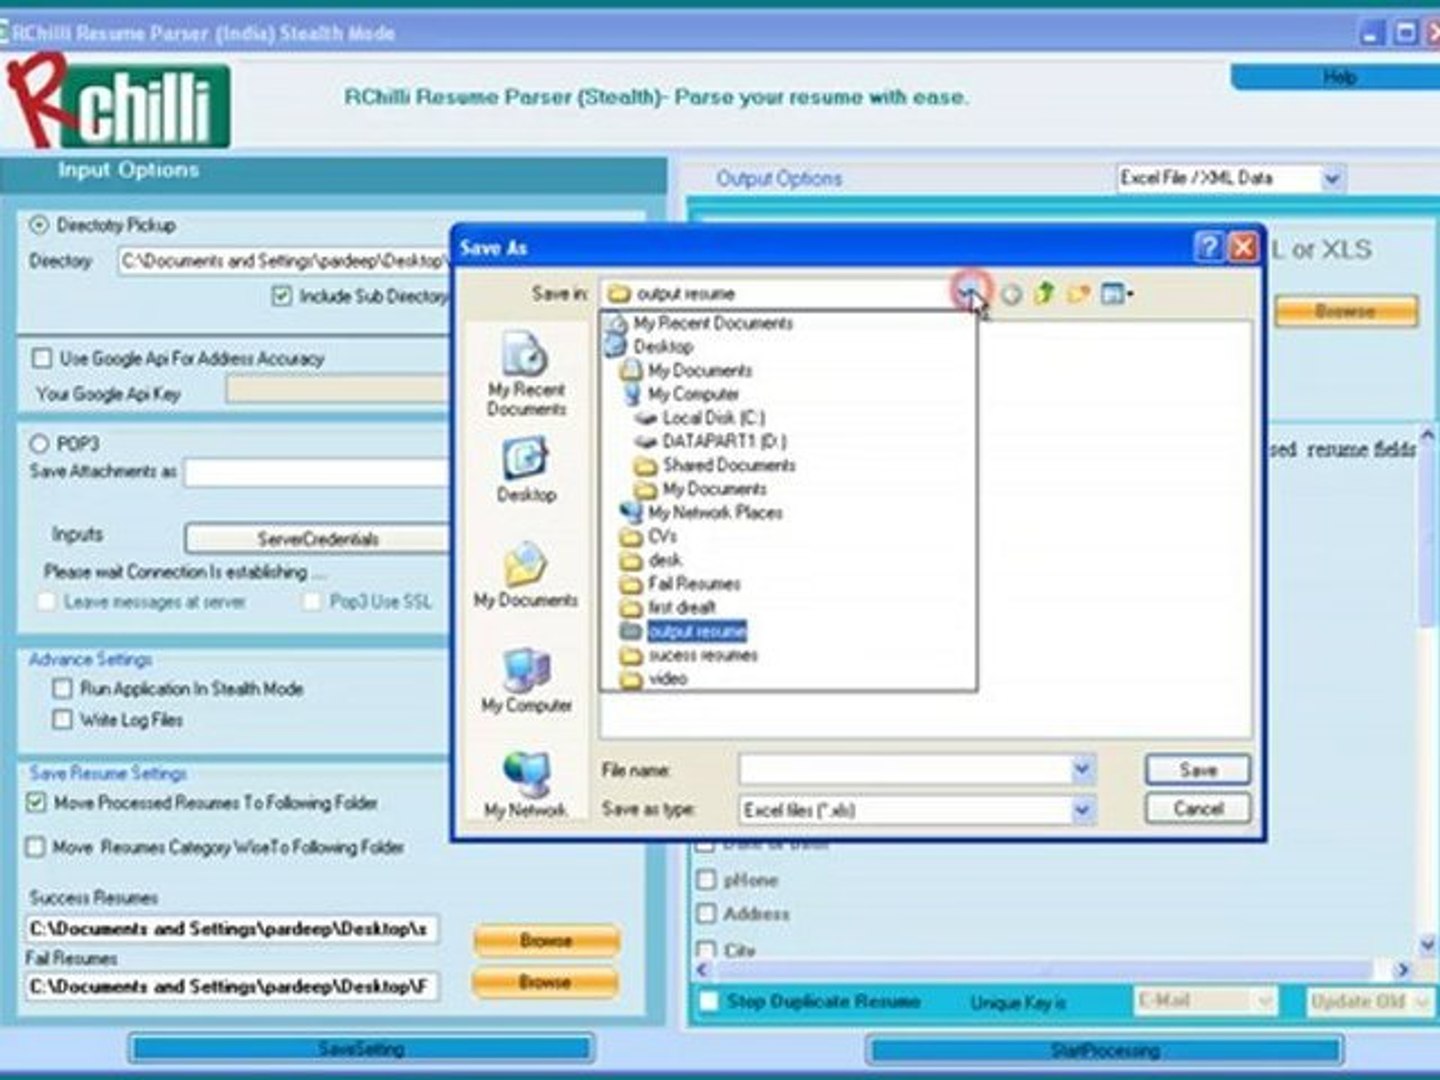Click the Back navigation icon in Save As toolbar
Viewport: 1440px width, 1080px height.
[x=1011, y=294]
